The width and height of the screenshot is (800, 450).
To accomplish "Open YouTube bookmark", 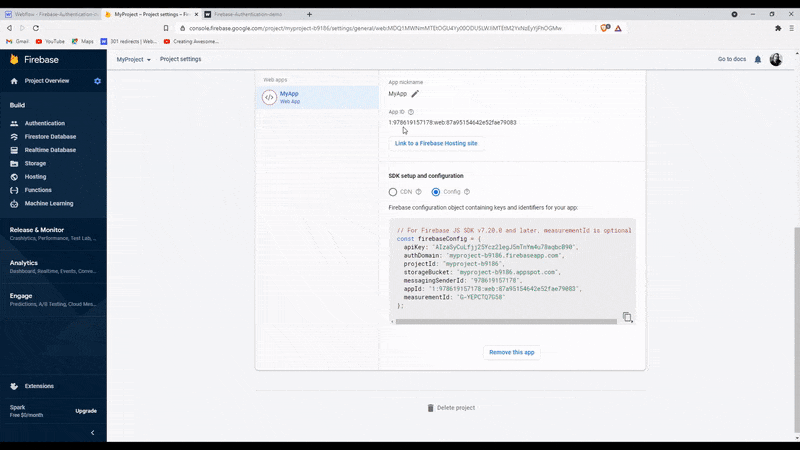I will (50, 41).
